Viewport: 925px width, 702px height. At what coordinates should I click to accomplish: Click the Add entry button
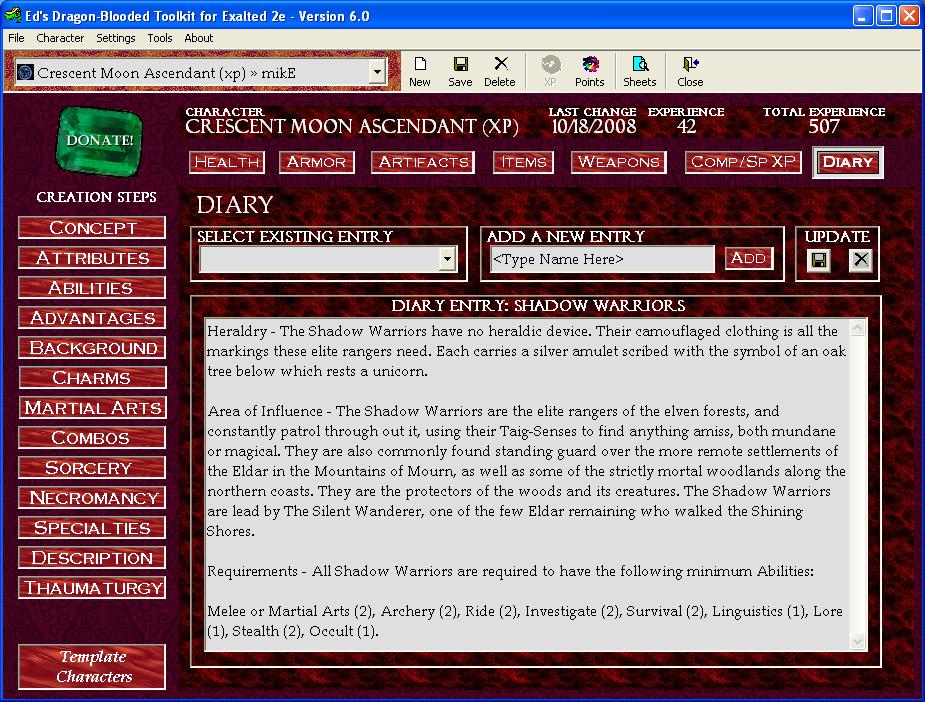[749, 258]
